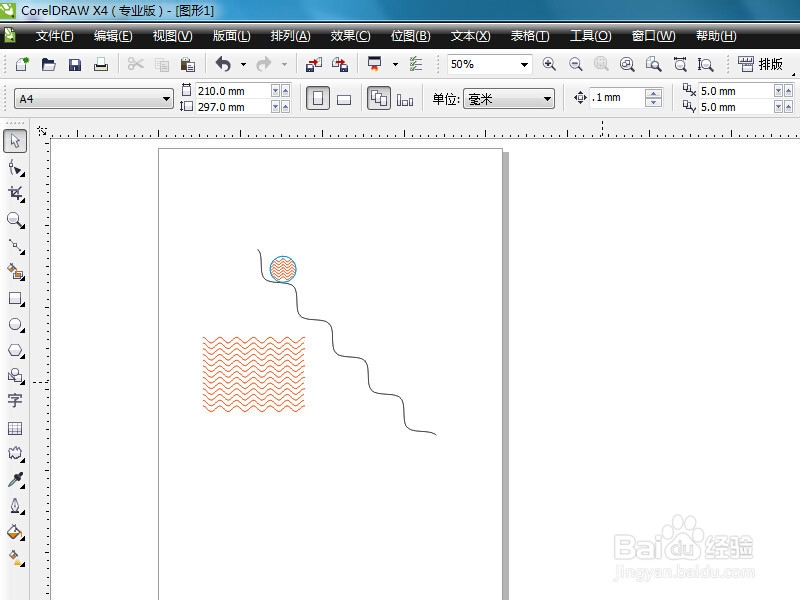The image size is (800, 600).
Task: Click Zoom to Page icon
Action: [x=654, y=64]
